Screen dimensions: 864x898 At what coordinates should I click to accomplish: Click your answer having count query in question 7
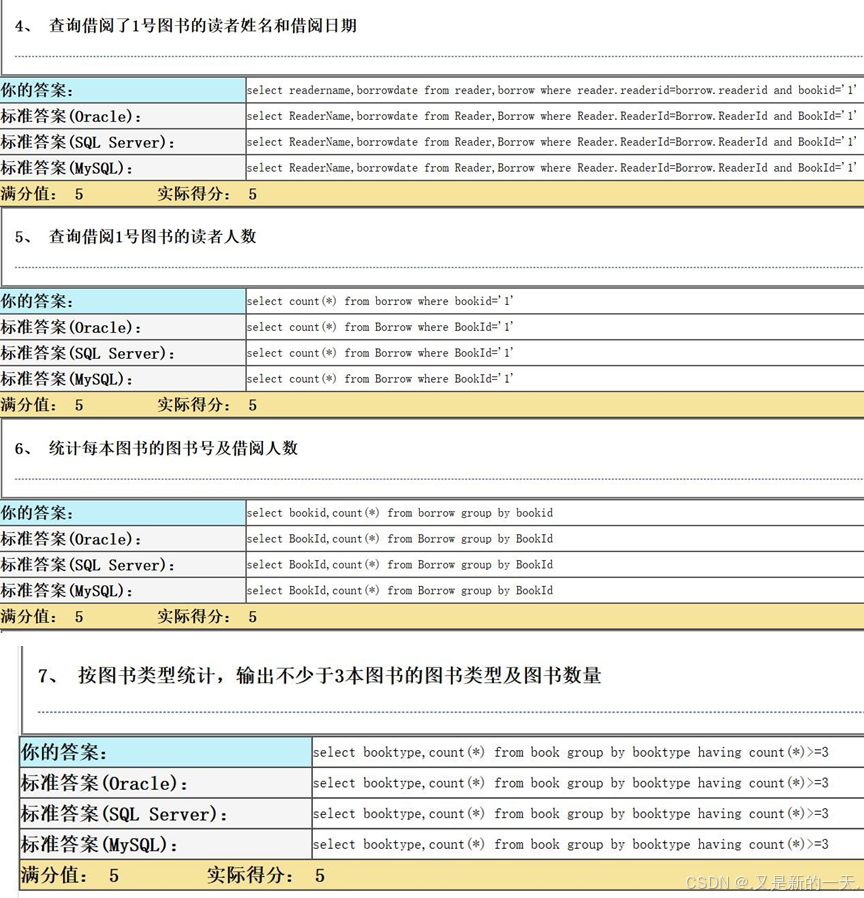coord(570,753)
